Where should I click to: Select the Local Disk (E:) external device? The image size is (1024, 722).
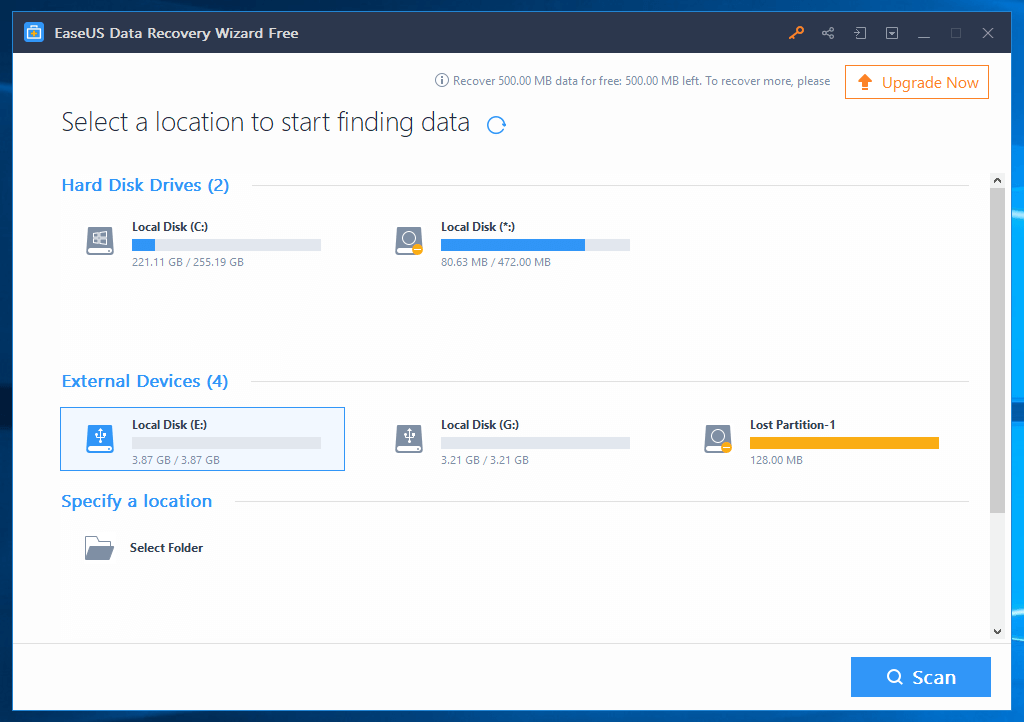tap(202, 439)
